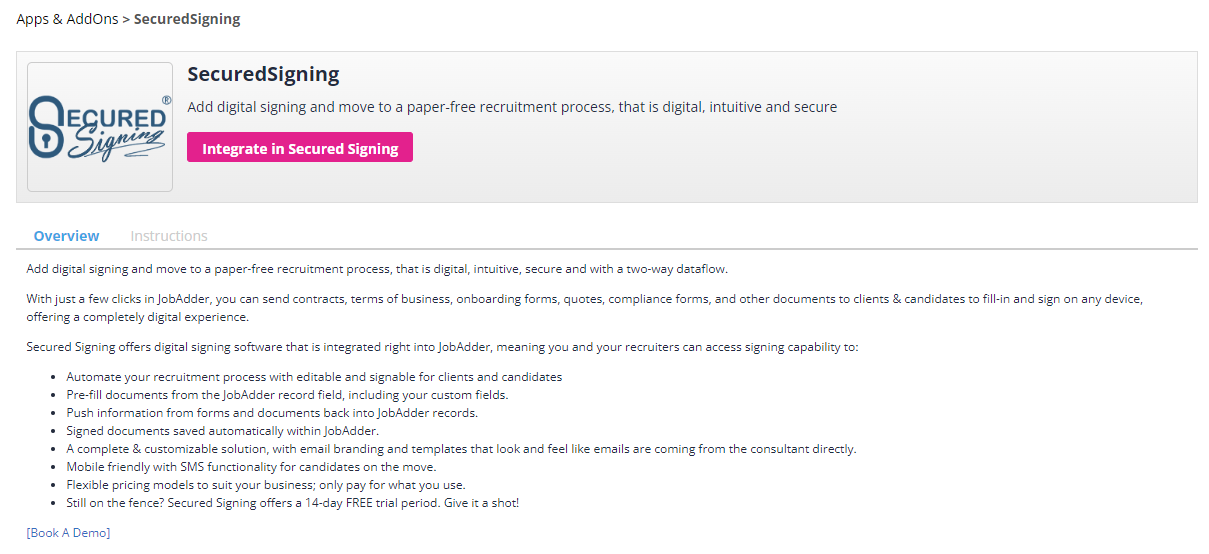Select the SecuredSigning header title
Image resolution: width=1209 pixels, height=554 pixels.
tap(264, 75)
